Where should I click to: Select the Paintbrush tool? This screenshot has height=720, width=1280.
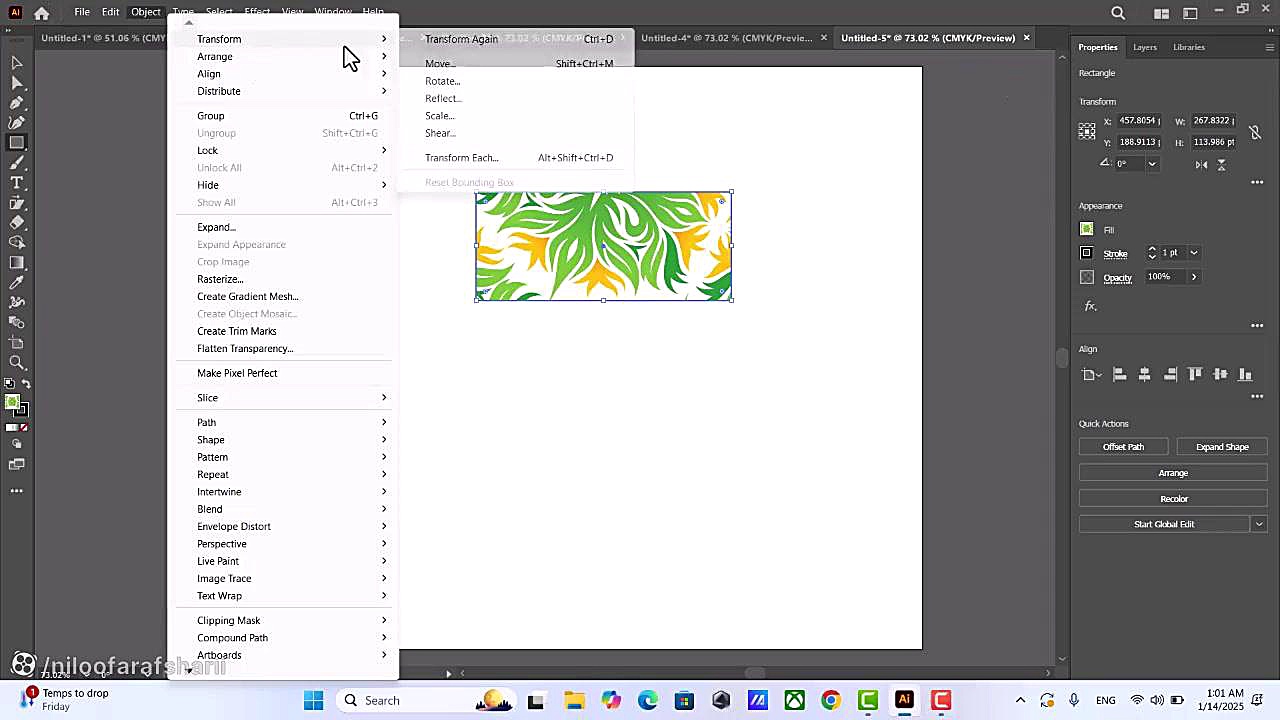tap(17, 163)
